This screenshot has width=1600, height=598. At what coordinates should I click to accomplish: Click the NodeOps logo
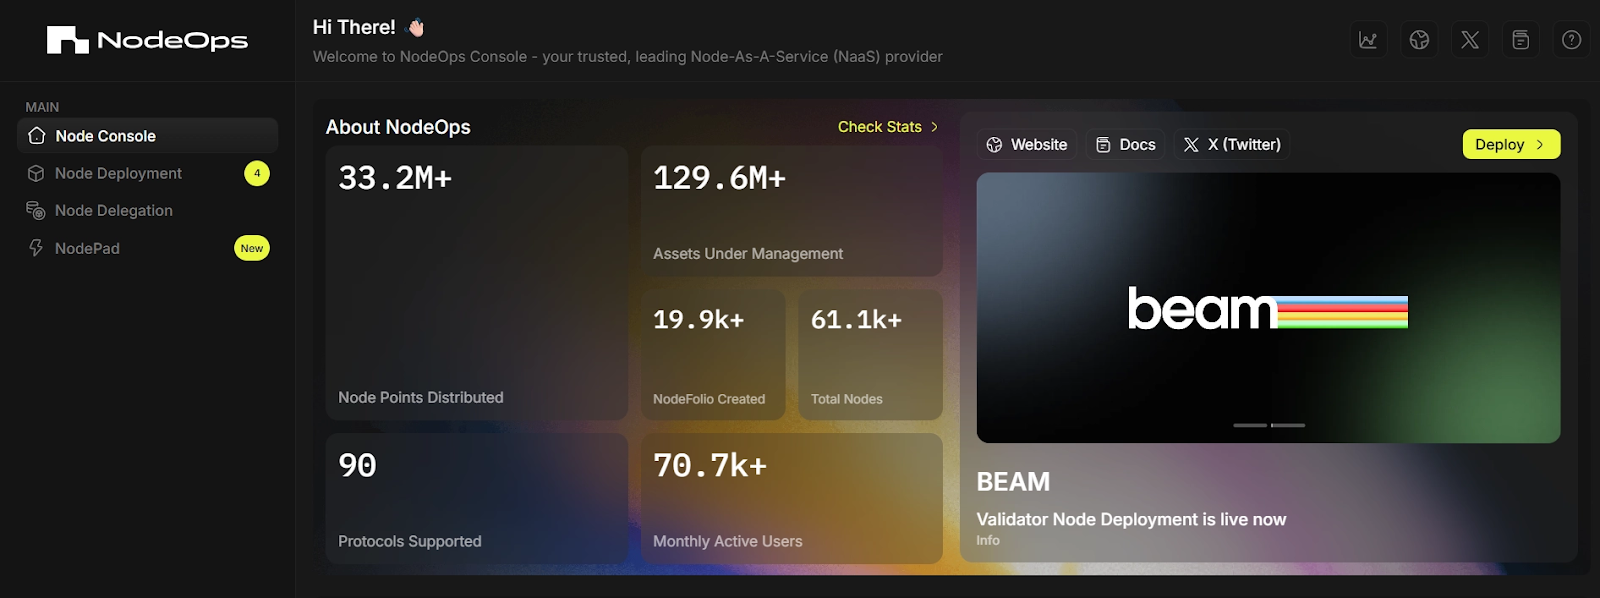[147, 40]
